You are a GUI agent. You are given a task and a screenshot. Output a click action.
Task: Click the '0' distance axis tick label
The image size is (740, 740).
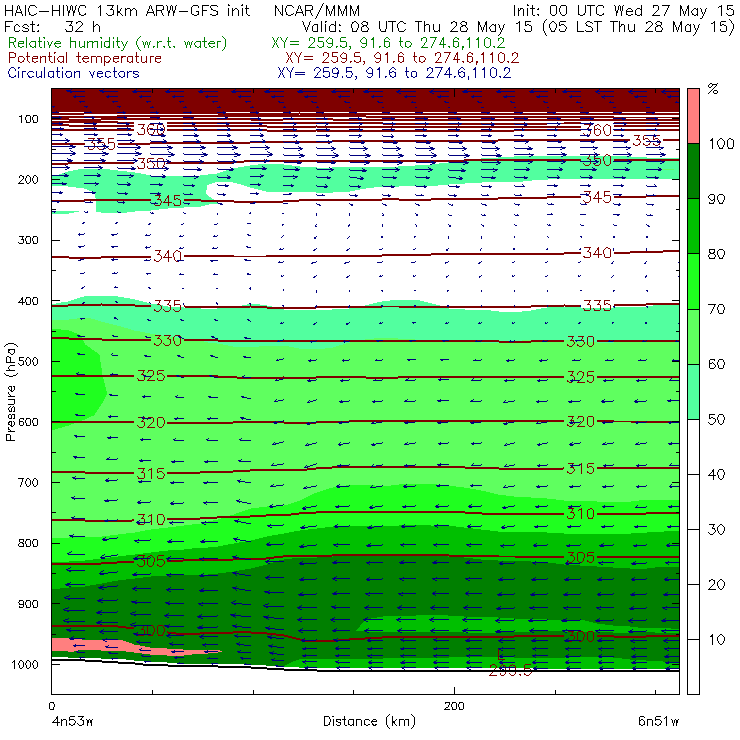(51, 706)
